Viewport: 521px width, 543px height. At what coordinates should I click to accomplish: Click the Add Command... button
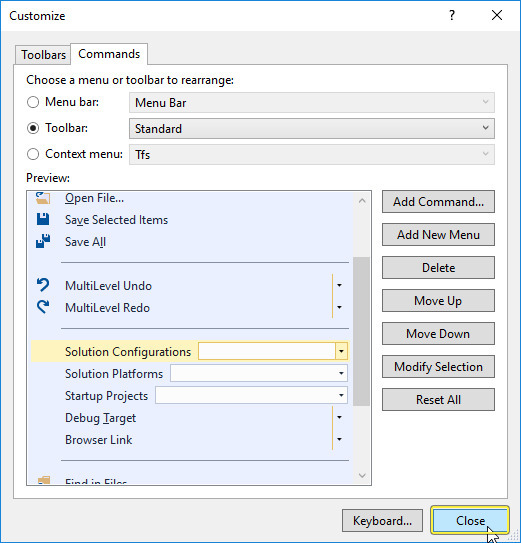point(438,202)
